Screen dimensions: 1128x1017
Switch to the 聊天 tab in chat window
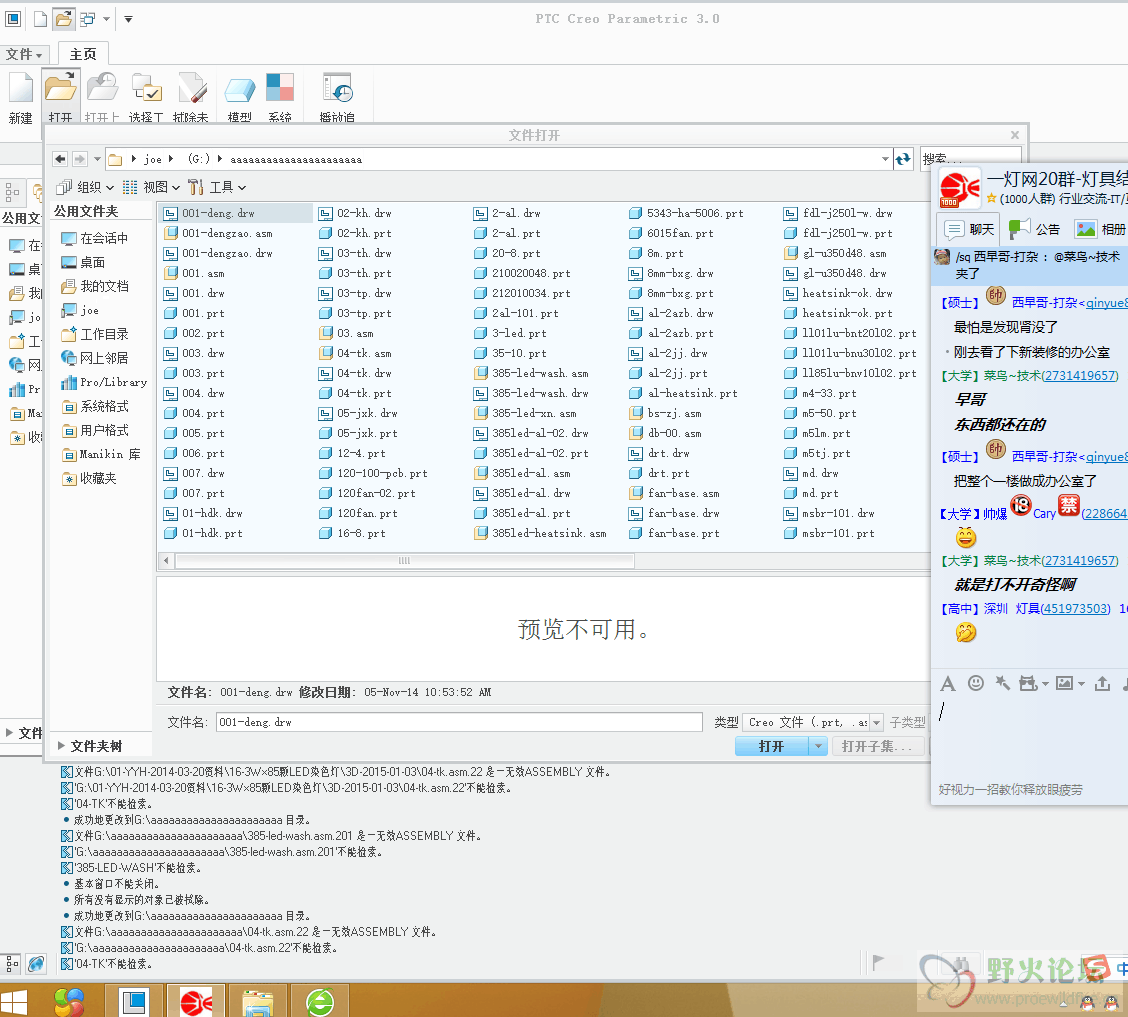(969, 229)
